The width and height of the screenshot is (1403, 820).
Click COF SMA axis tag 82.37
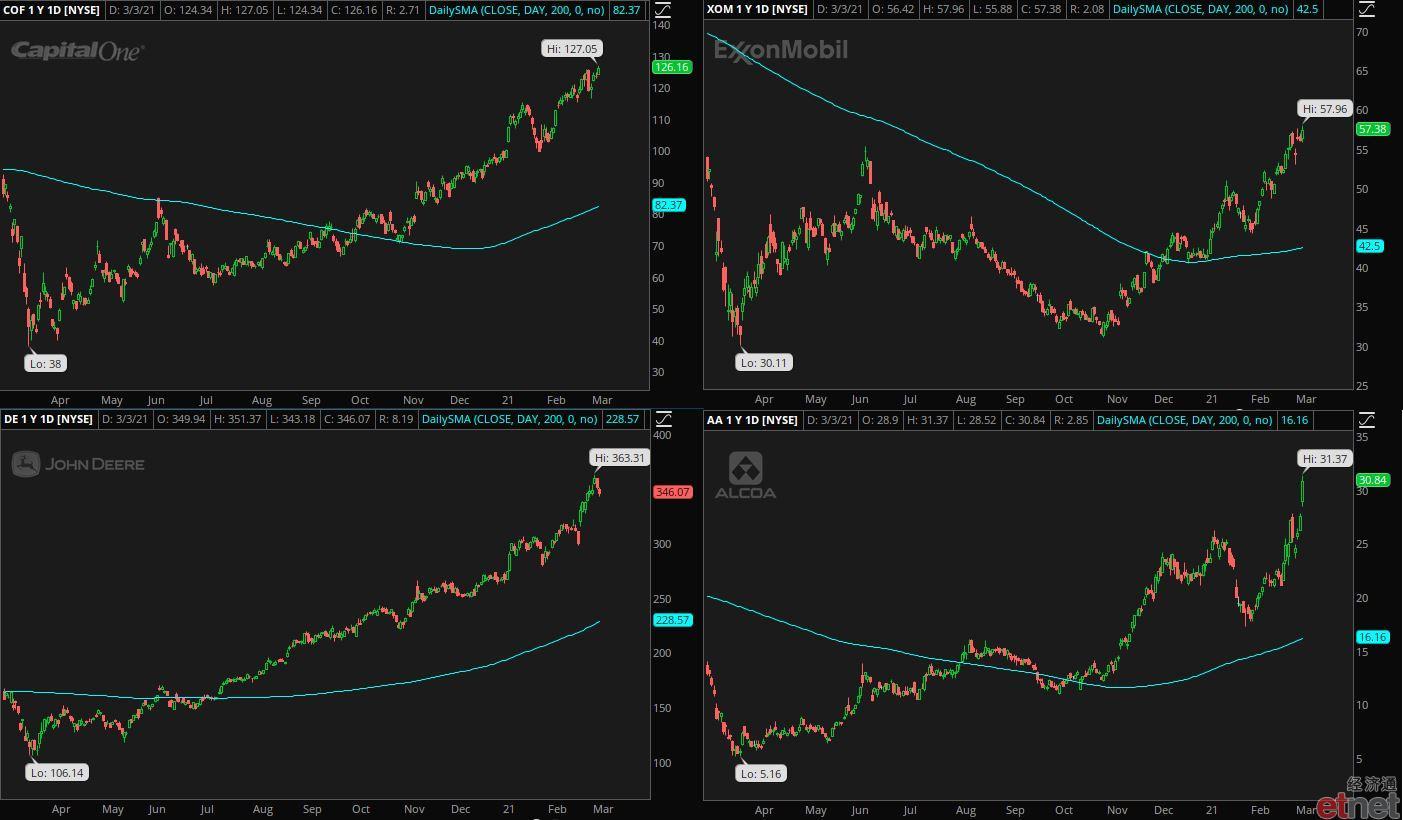667,205
